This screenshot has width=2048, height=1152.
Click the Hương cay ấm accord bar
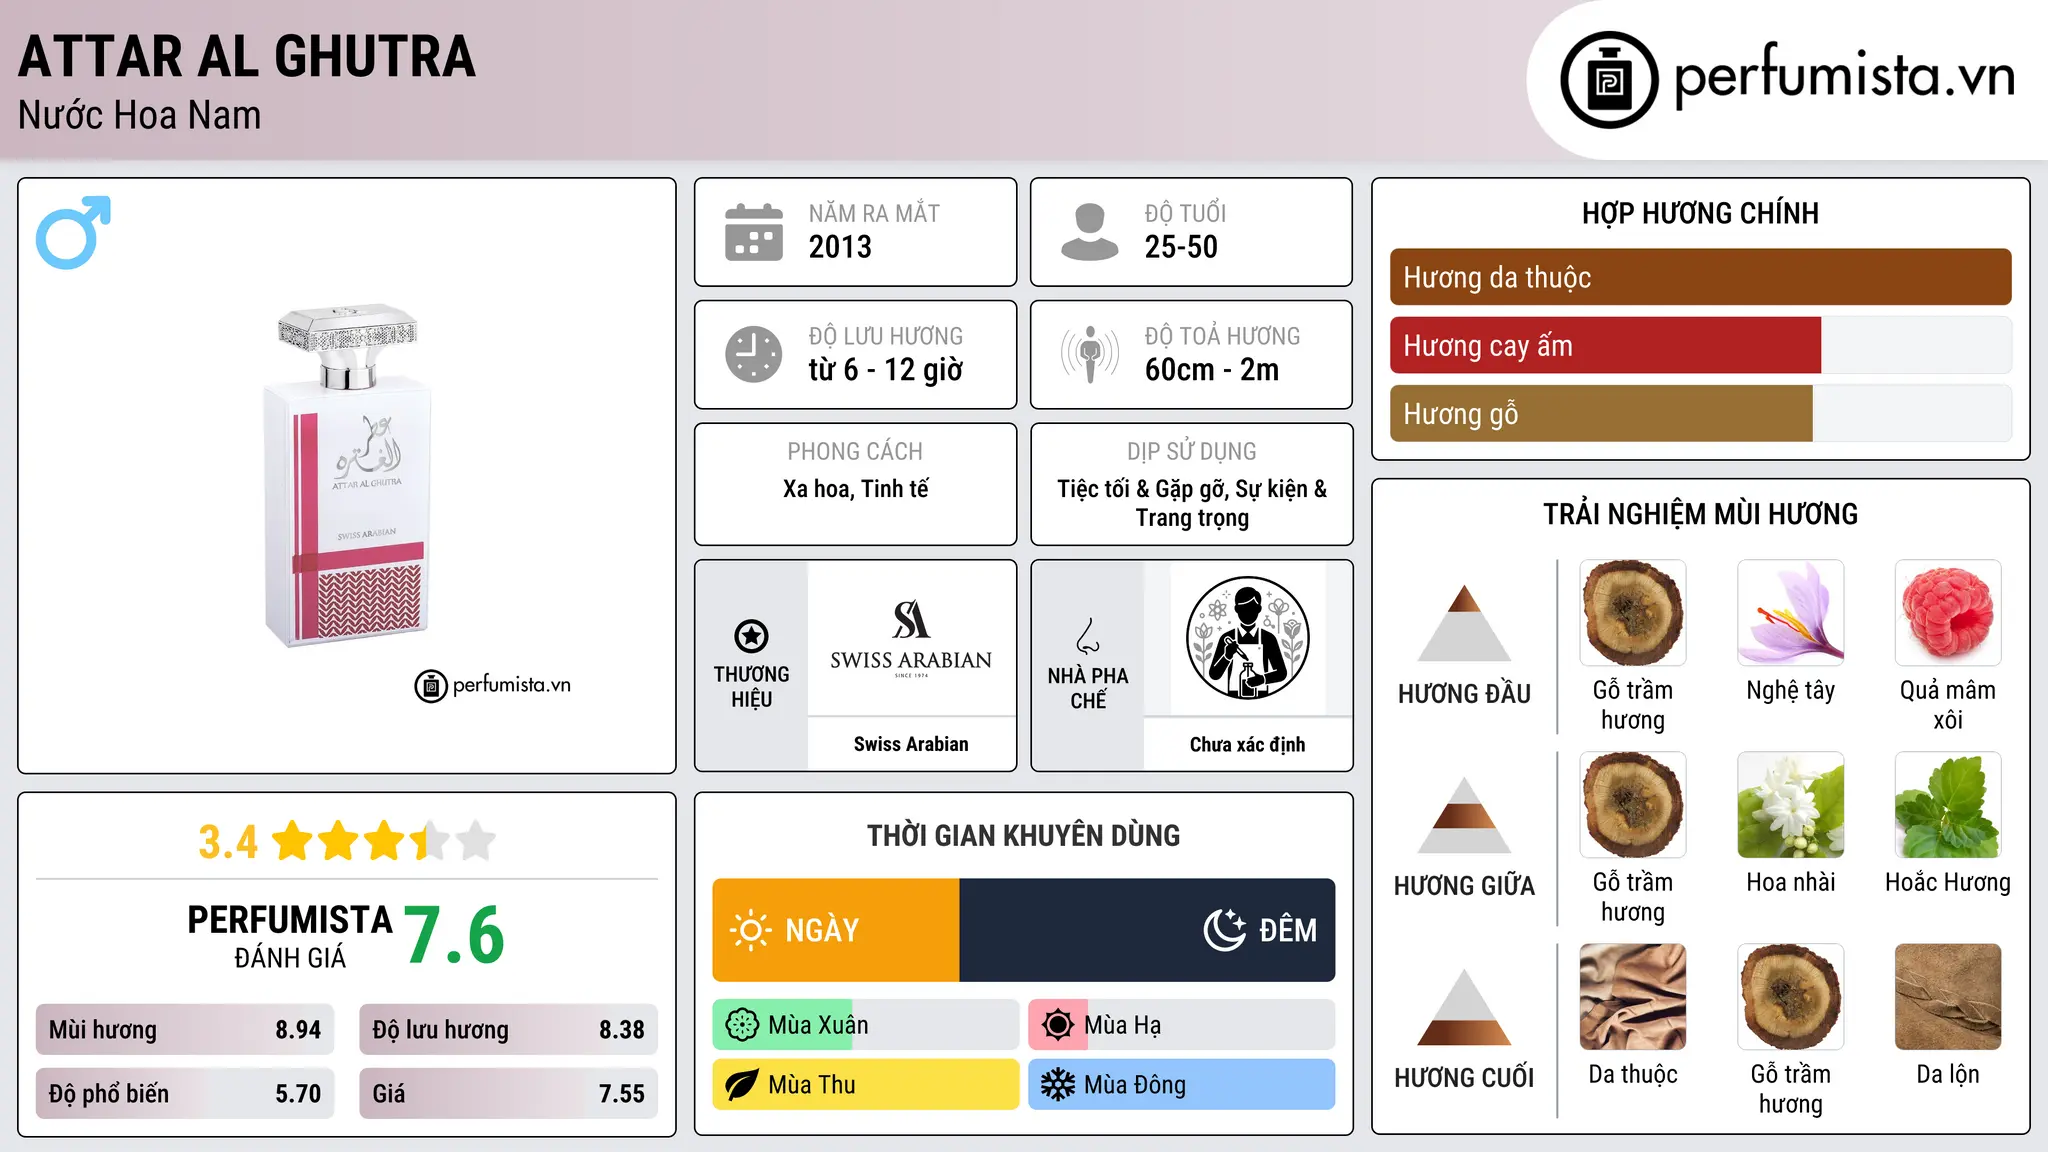[x=1700, y=346]
